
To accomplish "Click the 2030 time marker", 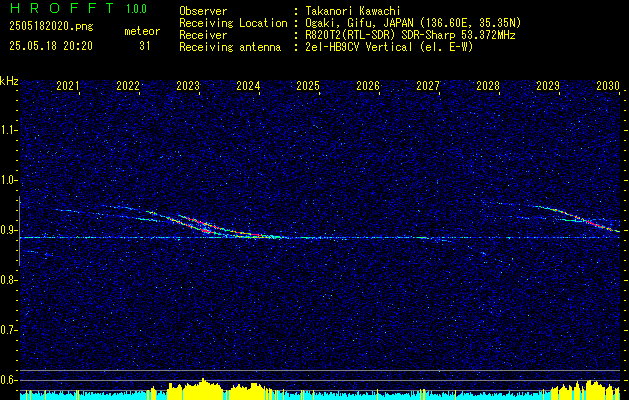I will tap(608, 86).
